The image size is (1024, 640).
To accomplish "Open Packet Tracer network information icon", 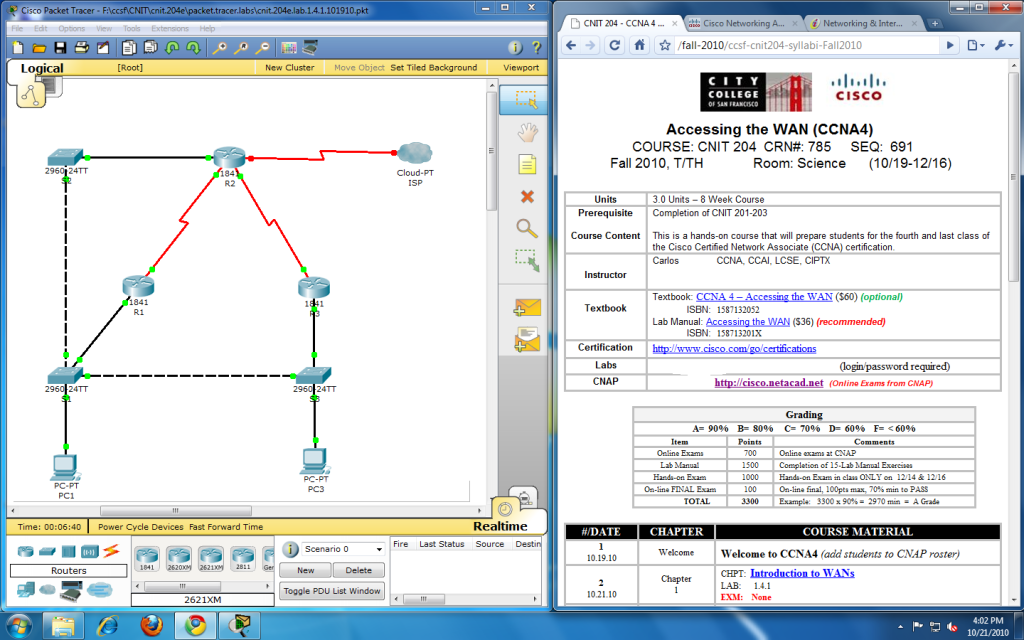I will click(x=515, y=47).
